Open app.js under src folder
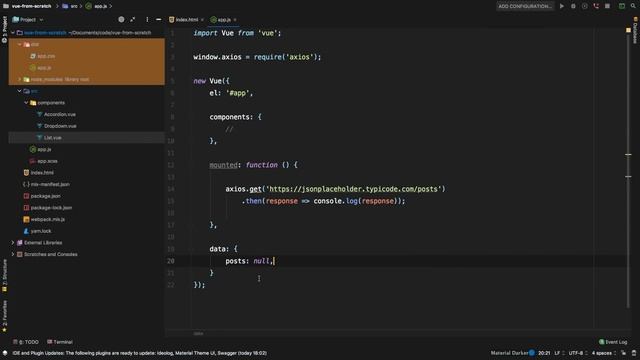This screenshot has width=640, height=360. (44, 149)
